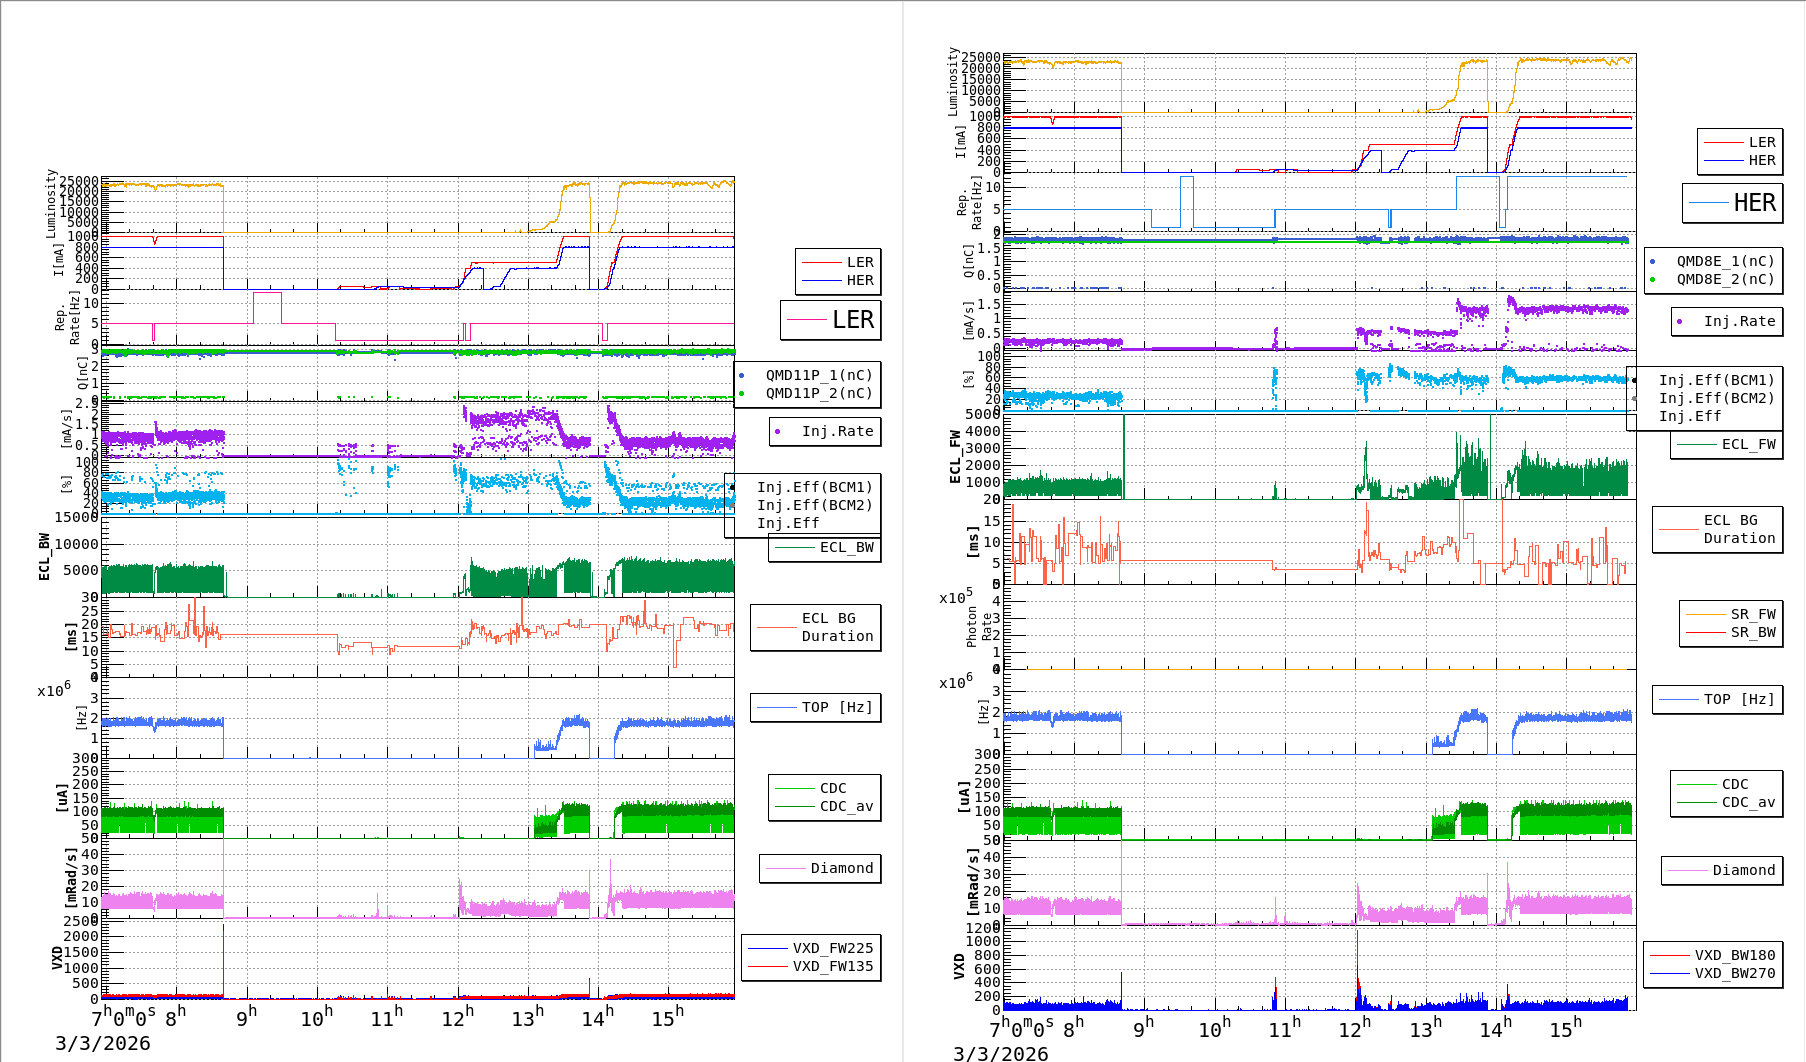
Task: Click the ECL_BW legend label
Action: pyautogui.click(x=846, y=547)
